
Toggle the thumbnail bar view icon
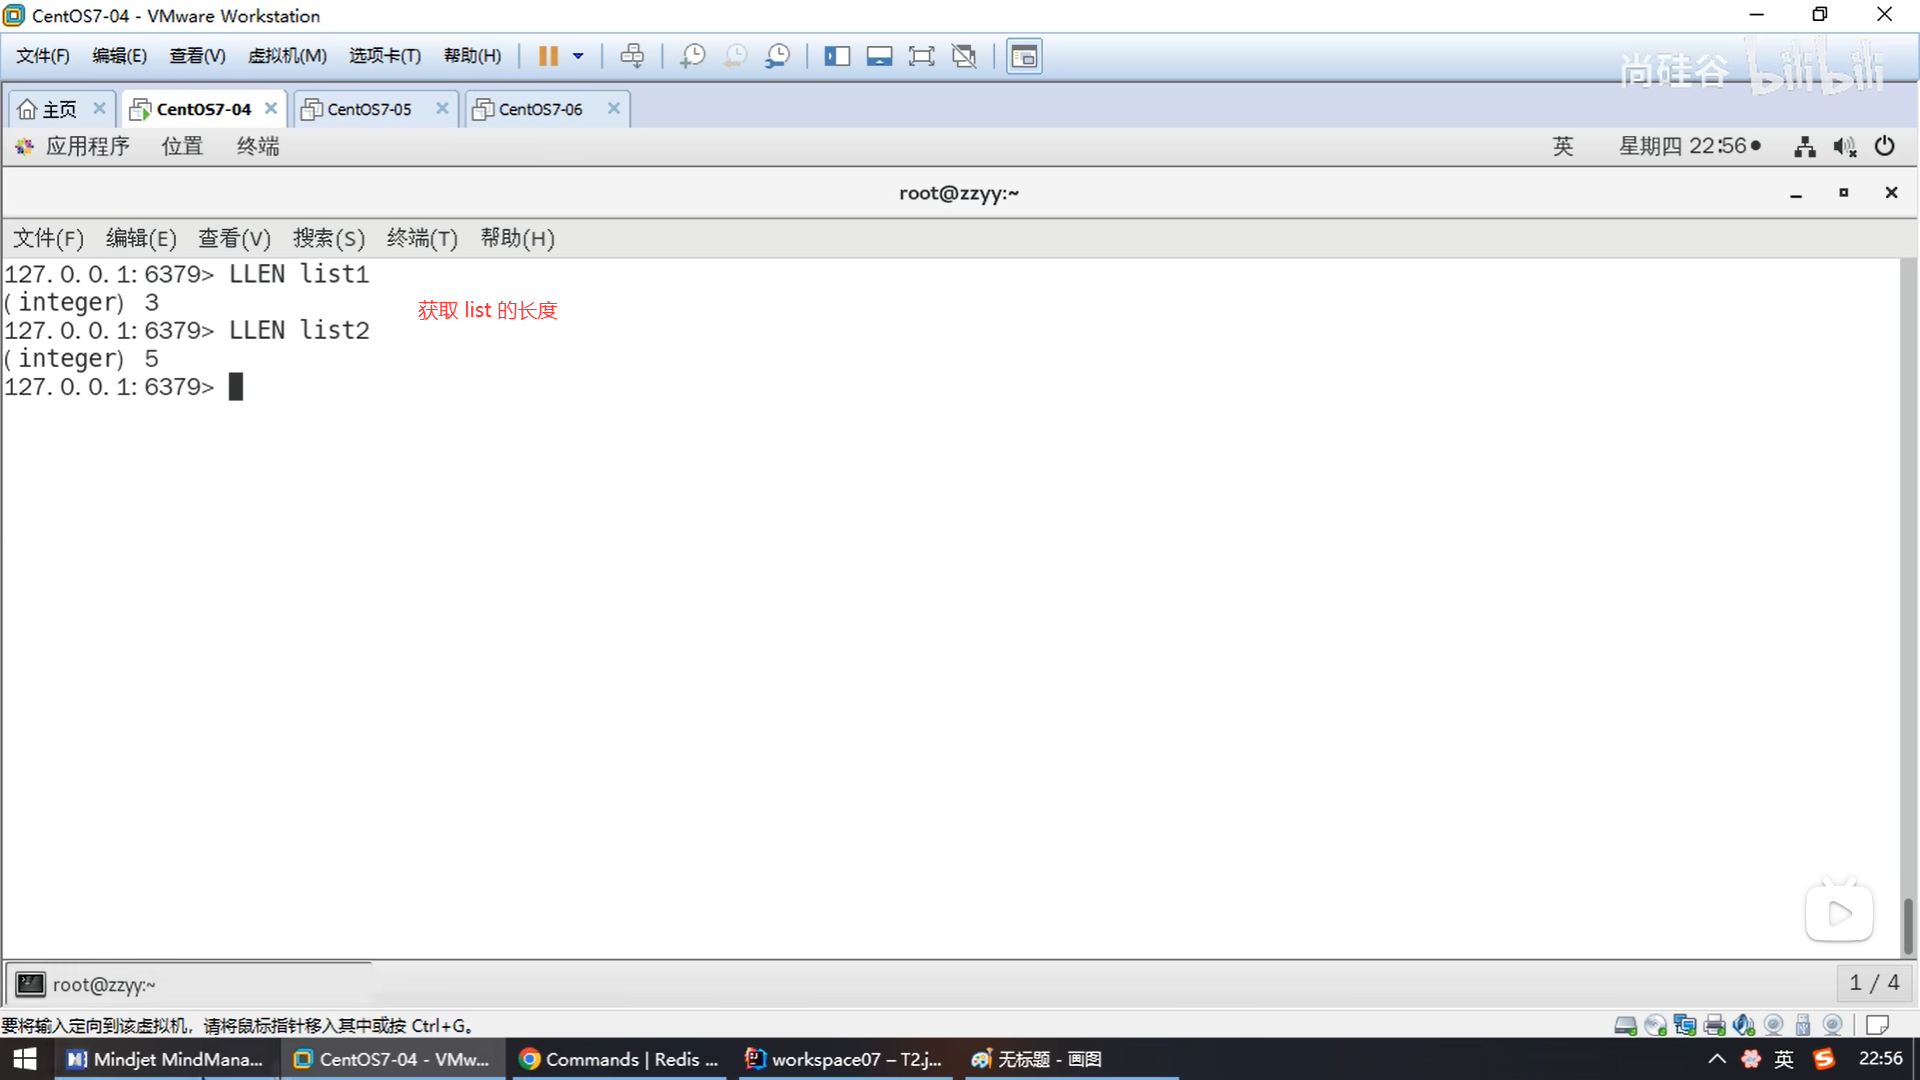click(879, 56)
